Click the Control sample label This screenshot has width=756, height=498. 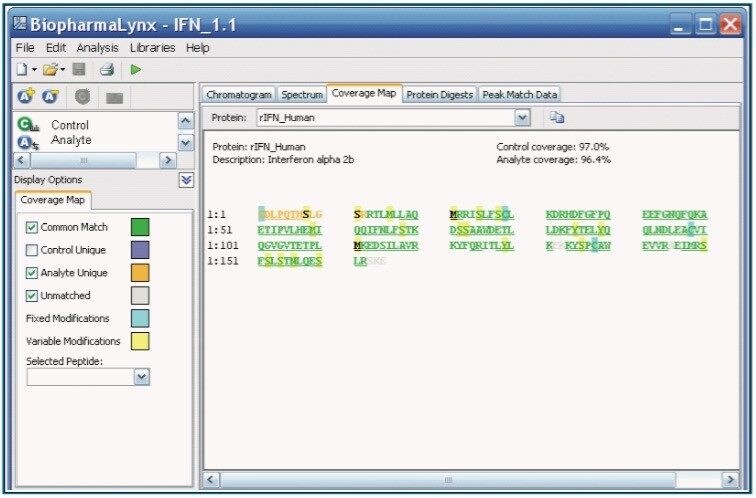[70, 125]
